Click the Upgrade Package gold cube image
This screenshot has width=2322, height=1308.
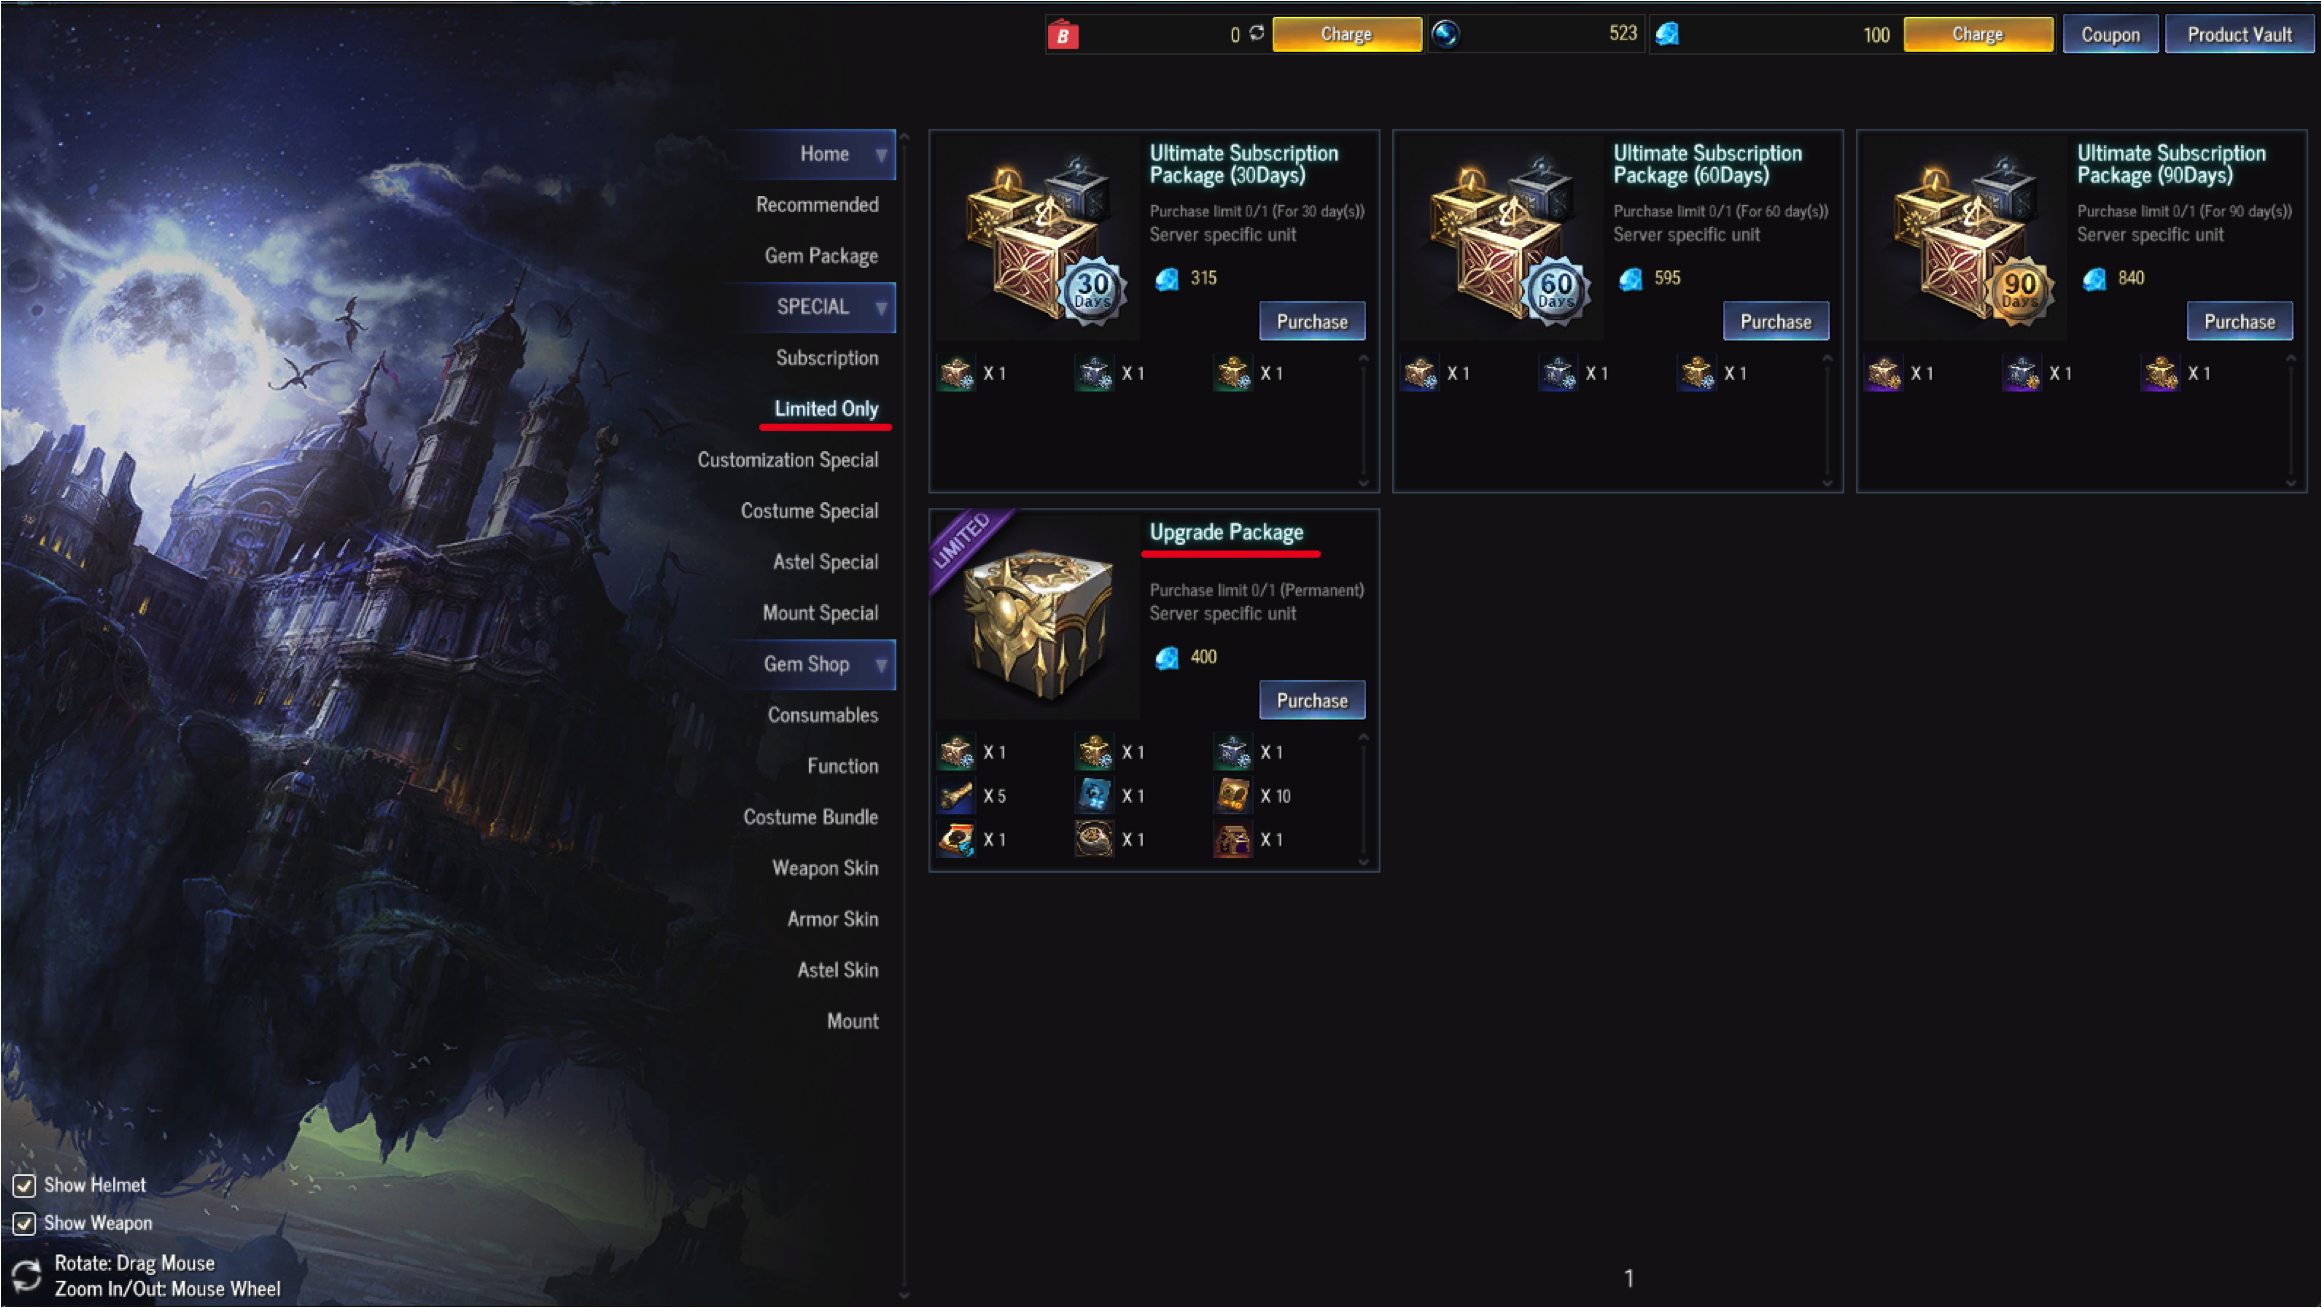tap(1037, 617)
